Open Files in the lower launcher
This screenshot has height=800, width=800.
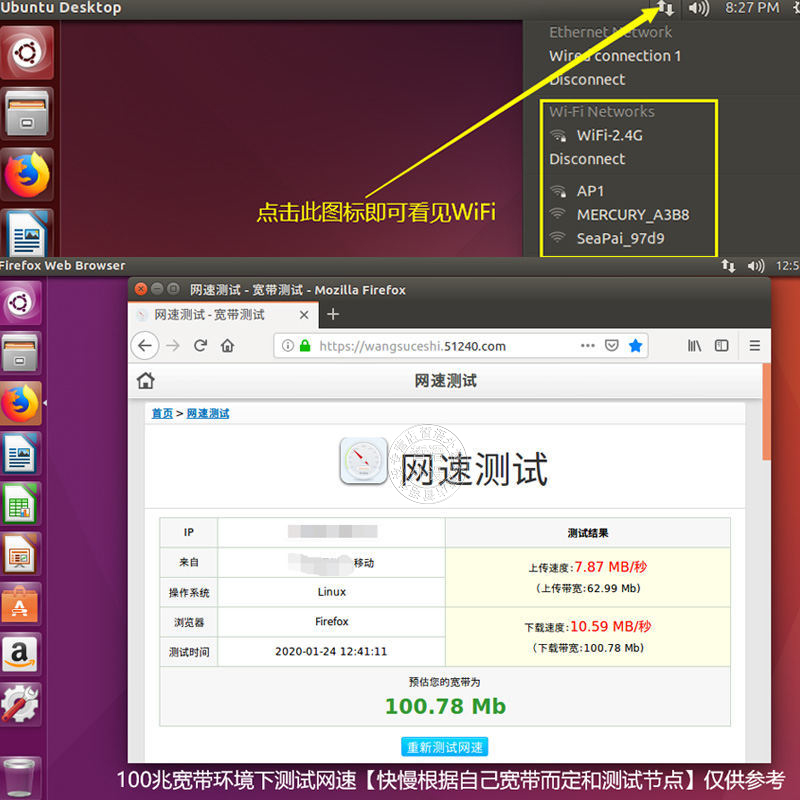(20, 353)
